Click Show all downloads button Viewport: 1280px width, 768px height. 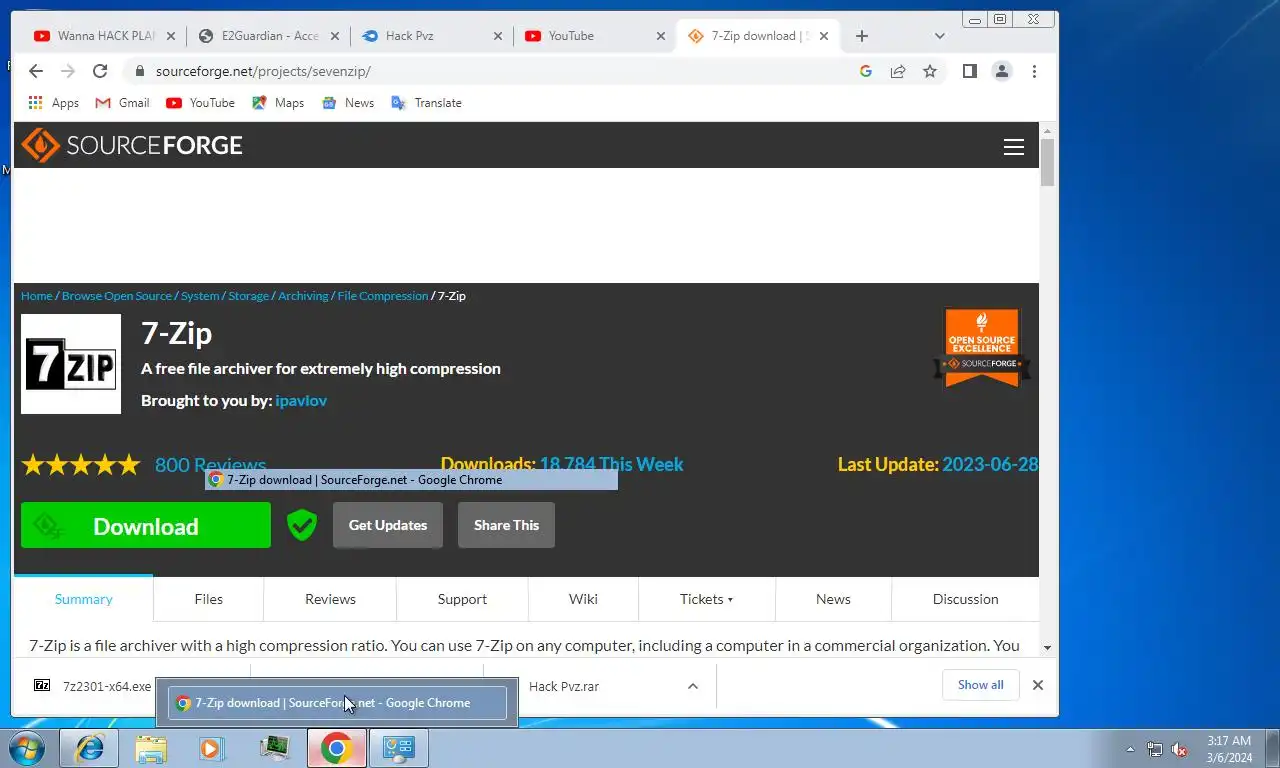pyautogui.click(x=980, y=685)
